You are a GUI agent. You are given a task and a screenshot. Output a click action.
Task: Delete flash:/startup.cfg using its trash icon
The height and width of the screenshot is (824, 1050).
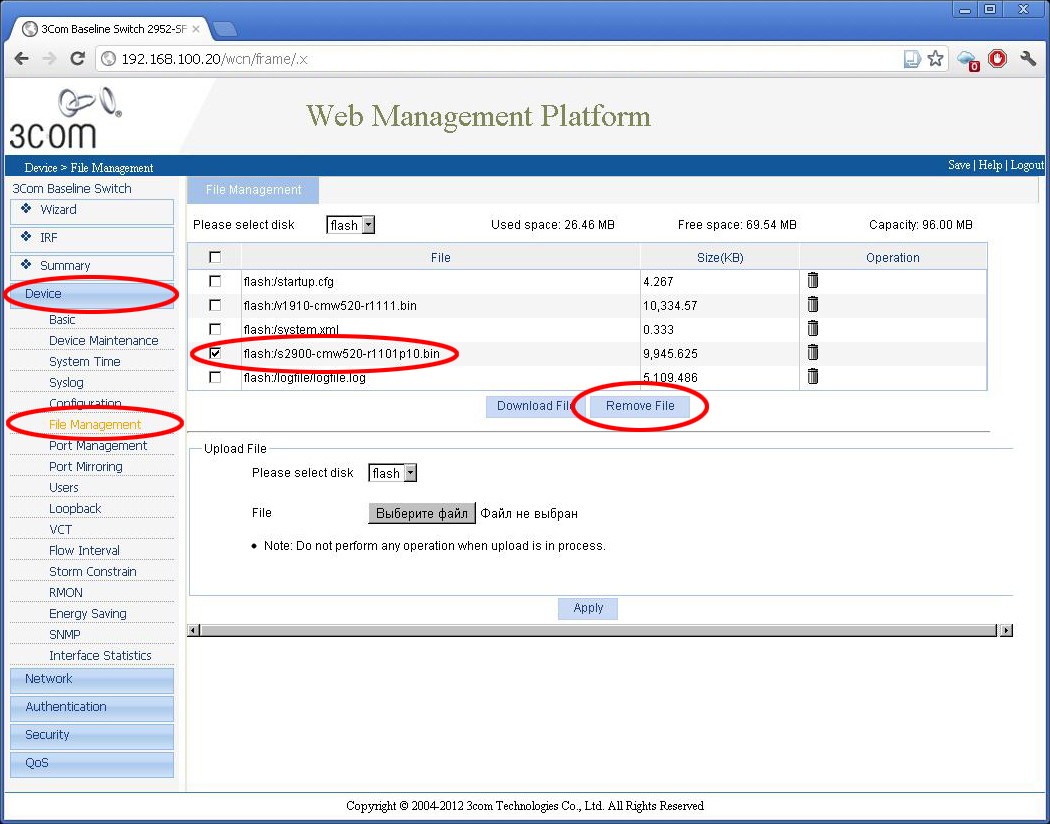(813, 280)
